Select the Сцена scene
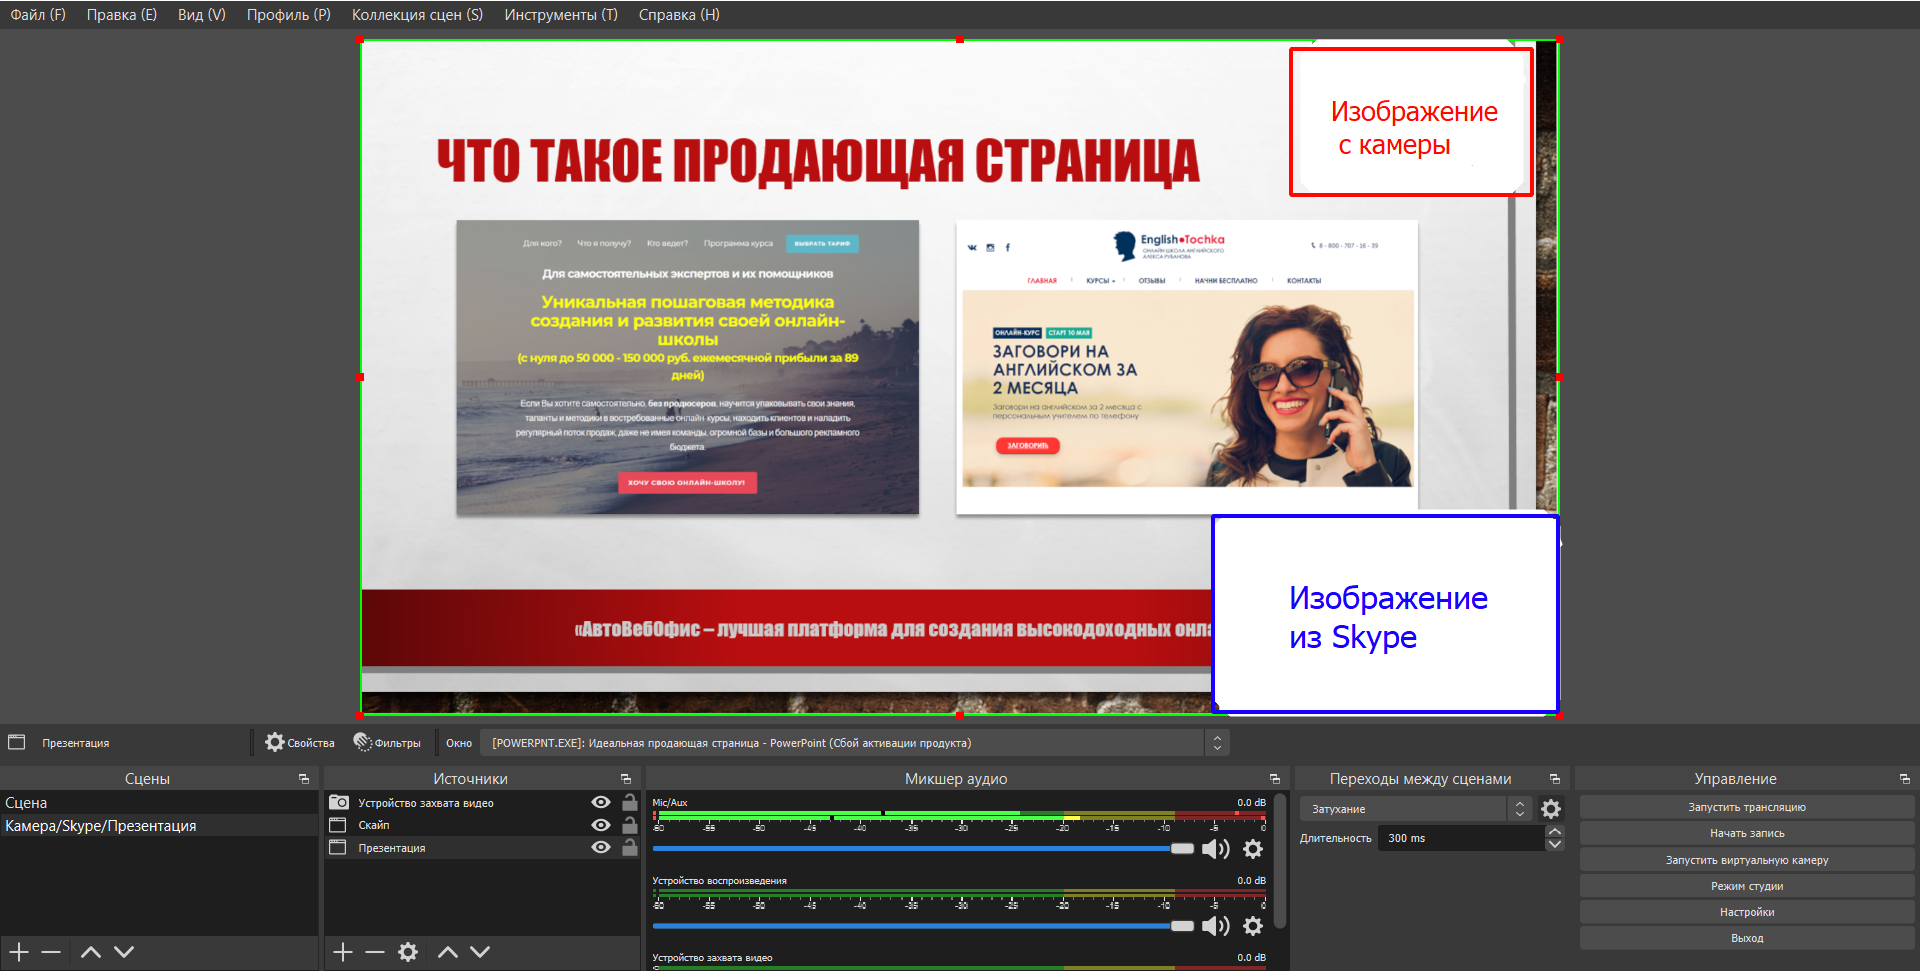 point(159,803)
